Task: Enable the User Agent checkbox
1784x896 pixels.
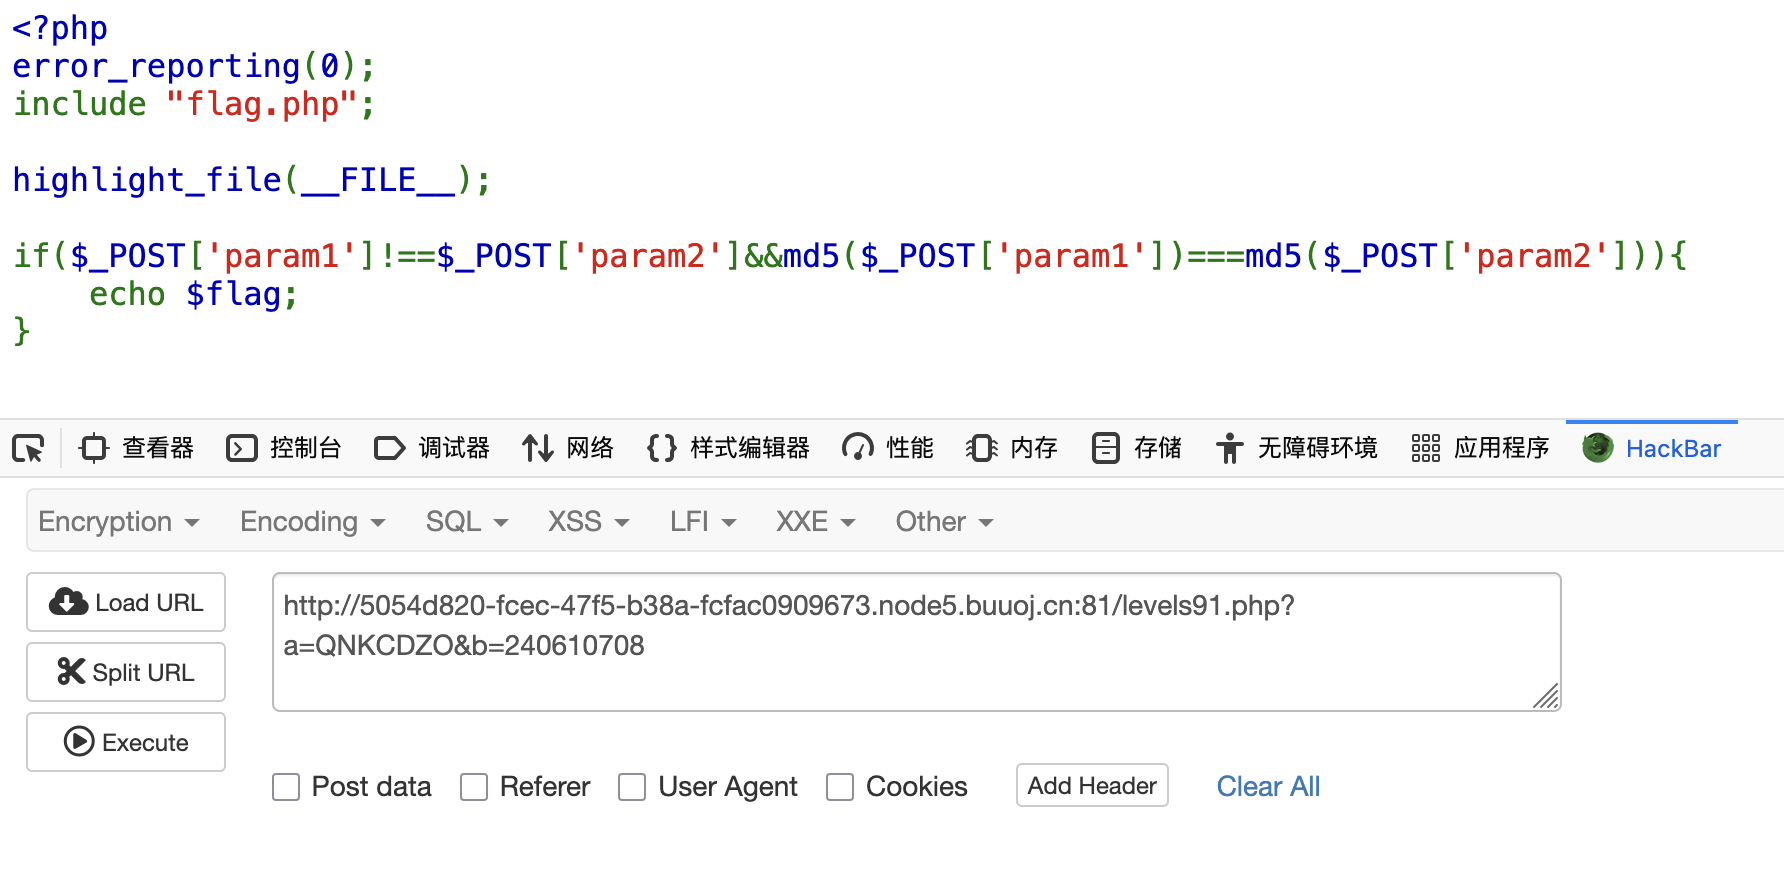Action: (x=632, y=787)
